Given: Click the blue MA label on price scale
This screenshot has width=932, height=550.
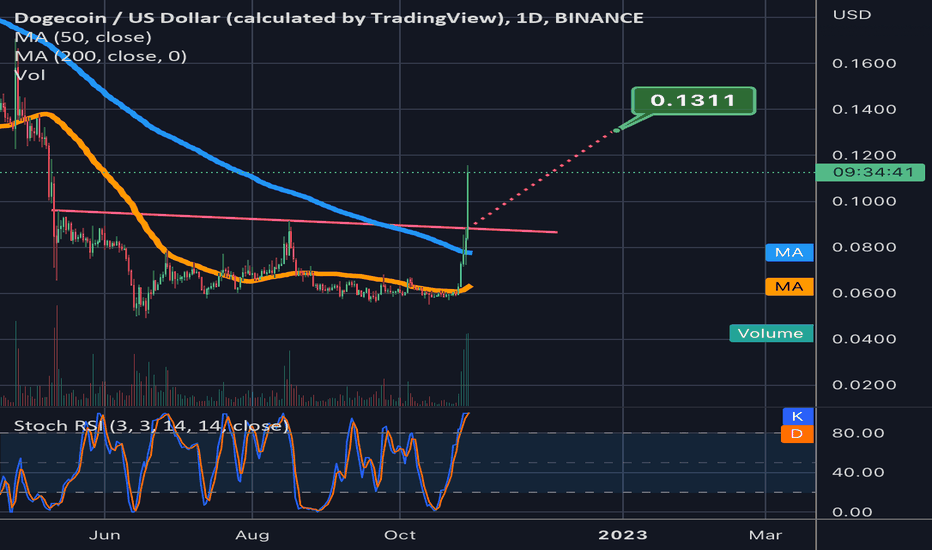Looking at the screenshot, I should pyautogui.click(x=789, y=252).
